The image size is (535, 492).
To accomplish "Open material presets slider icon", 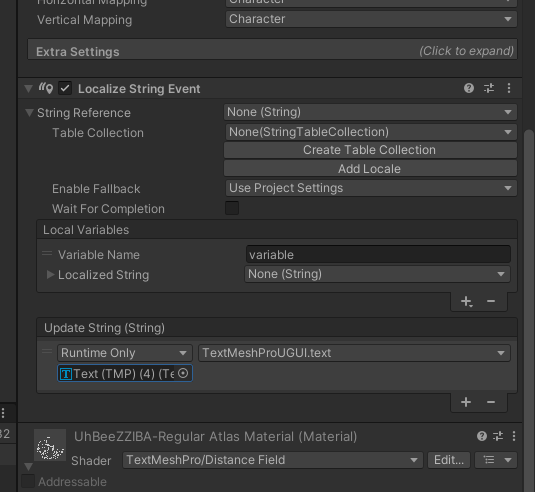I will [498, 436].
